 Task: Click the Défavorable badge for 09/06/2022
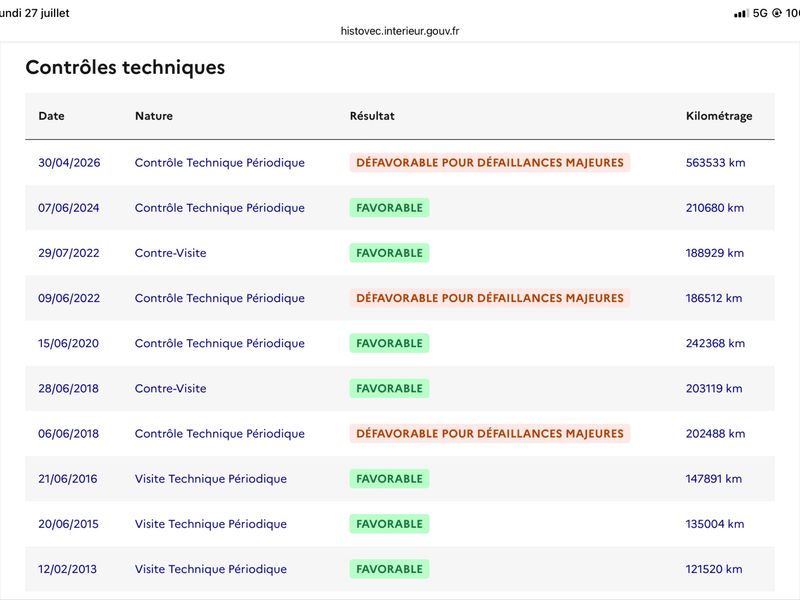(490, 298)
